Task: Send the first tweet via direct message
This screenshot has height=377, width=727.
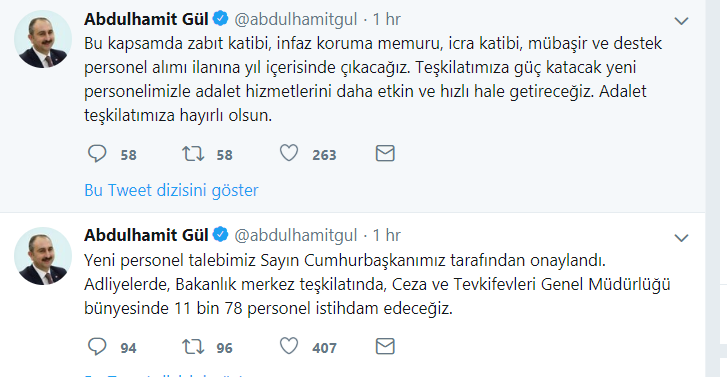Action: 385,153
